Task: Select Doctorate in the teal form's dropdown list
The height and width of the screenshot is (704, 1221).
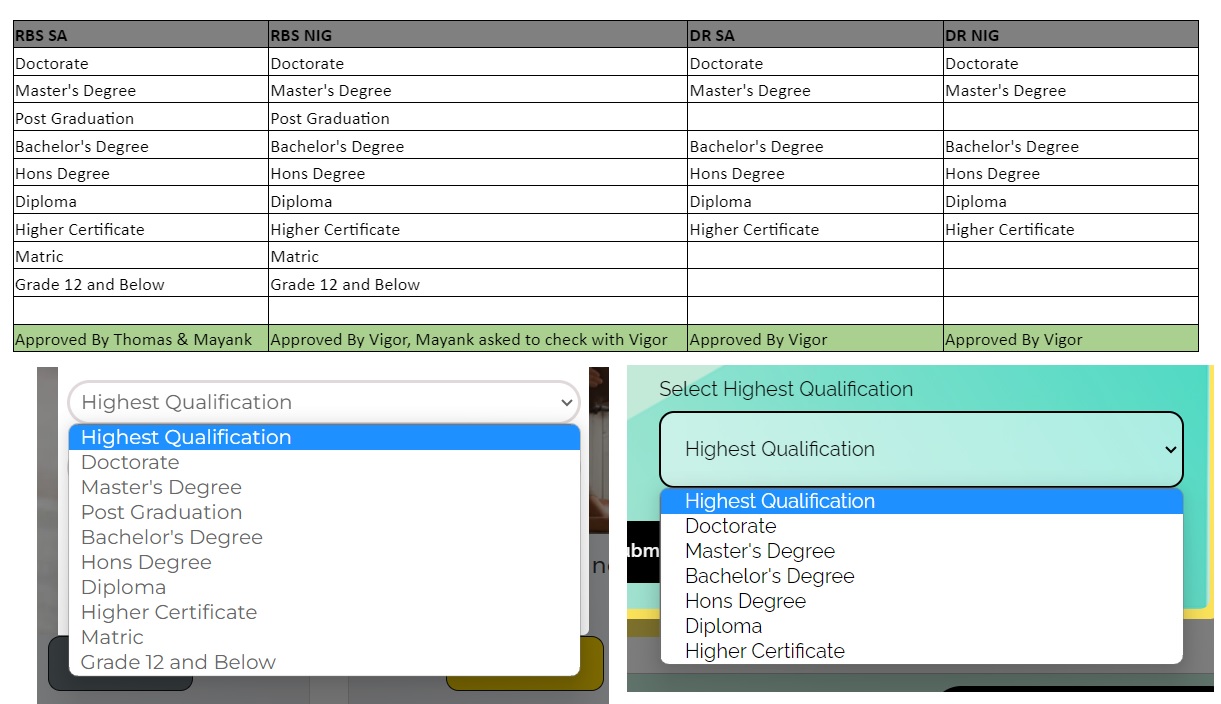Action: (x=730, y=526)
